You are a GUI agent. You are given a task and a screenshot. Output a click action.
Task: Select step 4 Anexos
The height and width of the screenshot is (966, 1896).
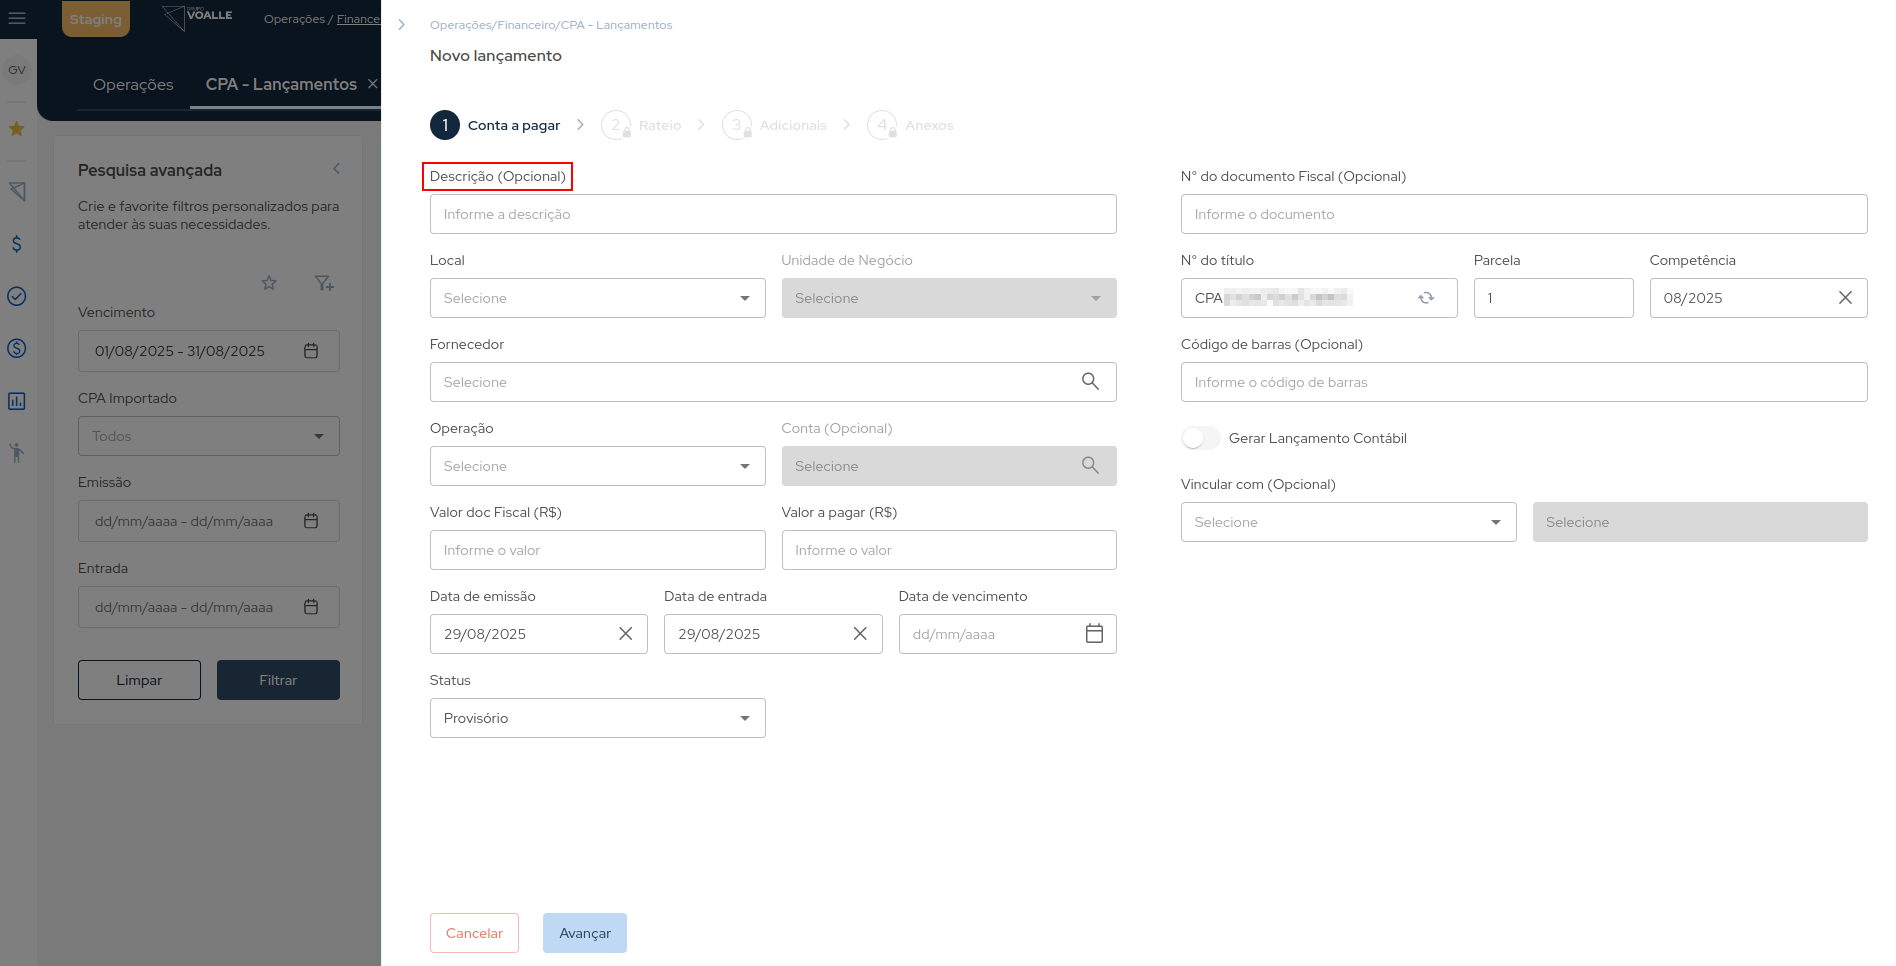tap(910, 125)
